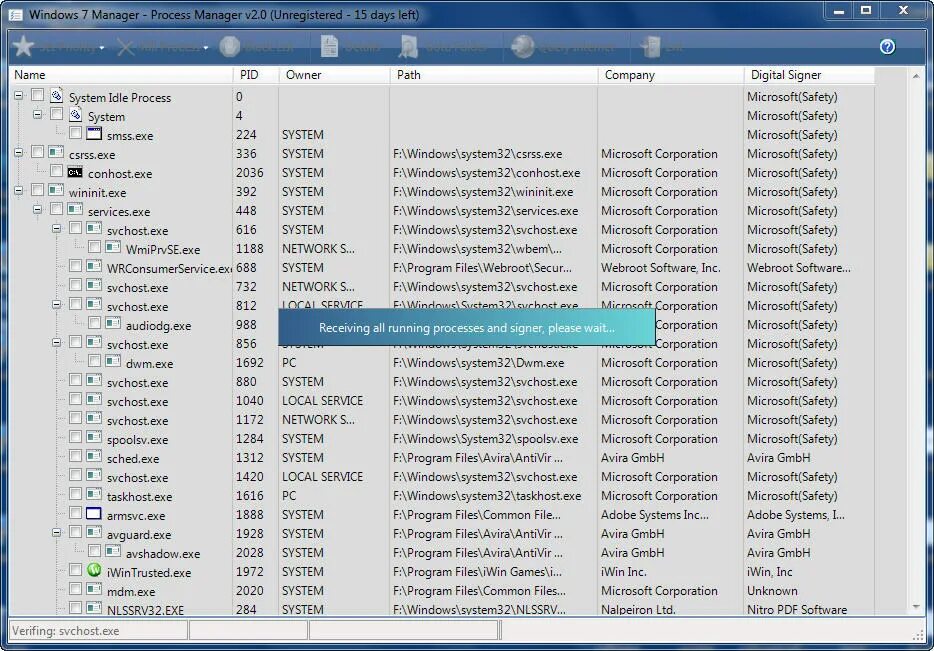Click the Exit door icon in toolbar

tap(650, 46)
